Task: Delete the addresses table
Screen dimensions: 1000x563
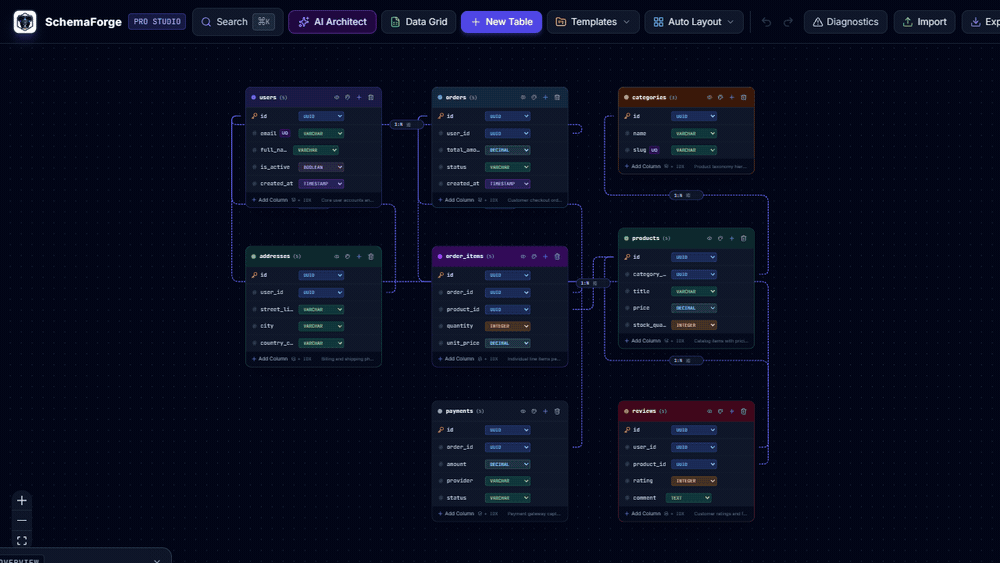Action: pyautogui.click(x=371, y=256)
